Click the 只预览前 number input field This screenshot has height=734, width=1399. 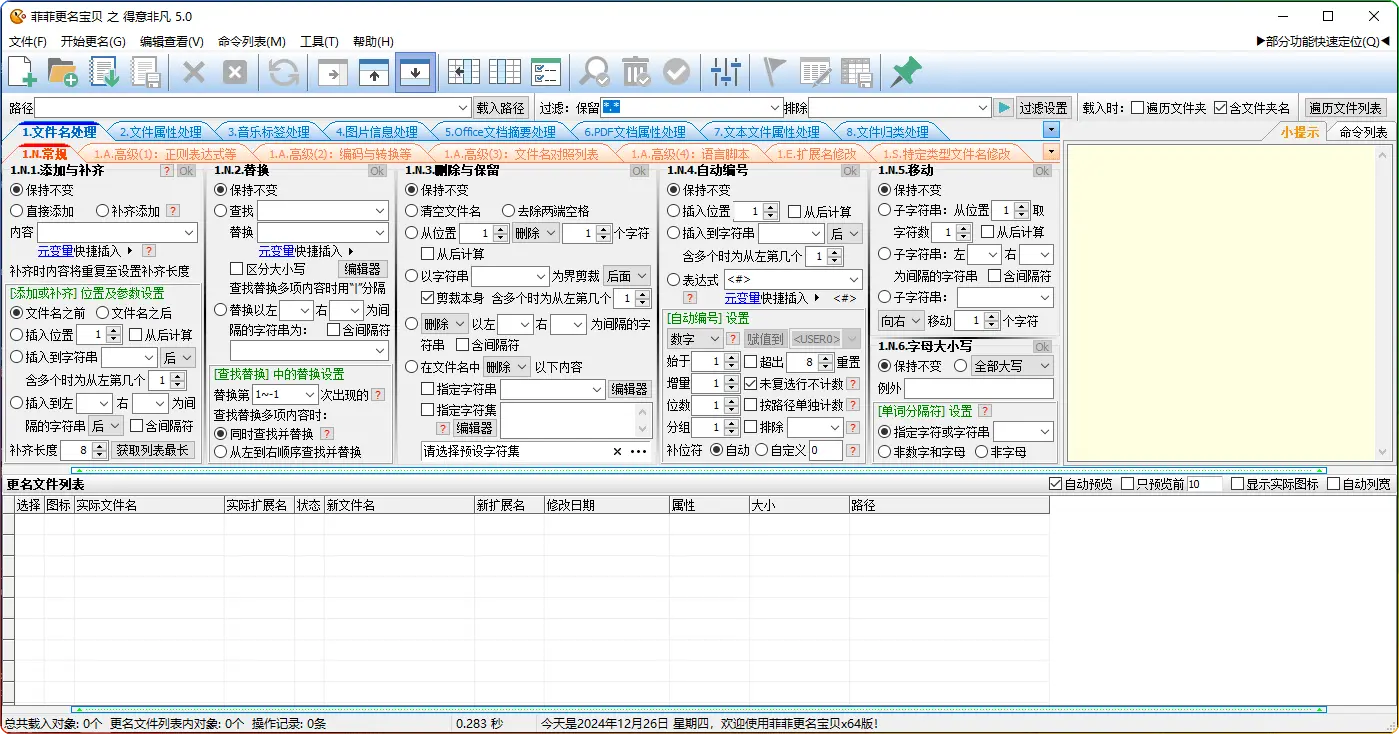click(1204, 484)
